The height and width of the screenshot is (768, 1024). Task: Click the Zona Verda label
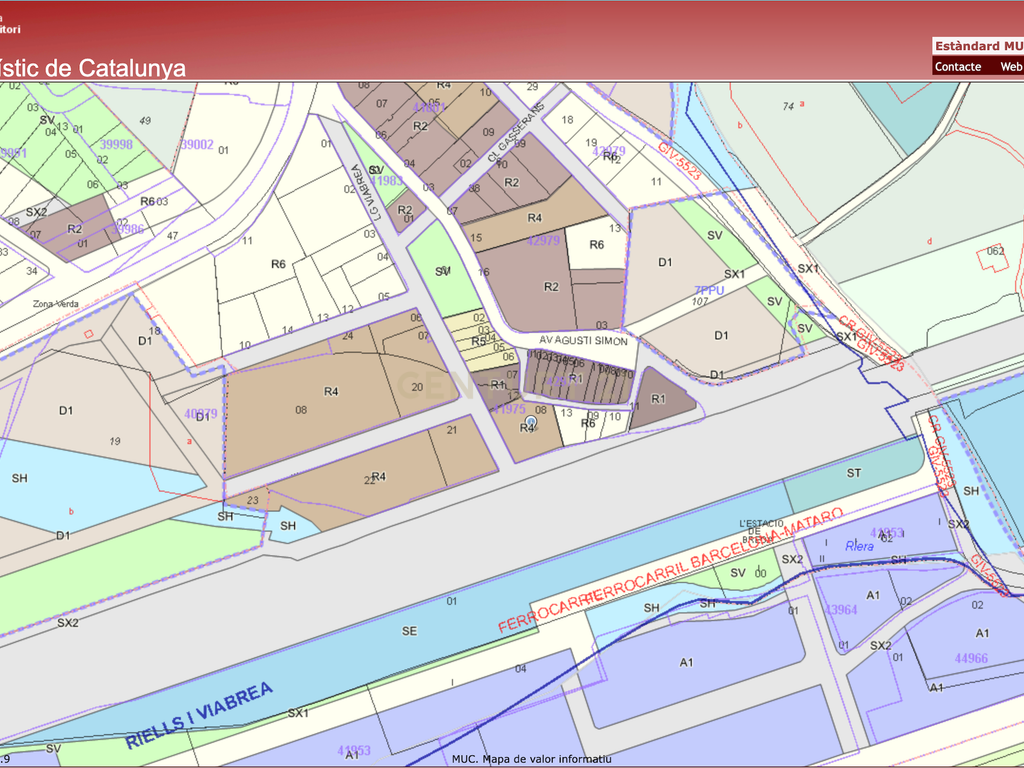tap(56, 304)
